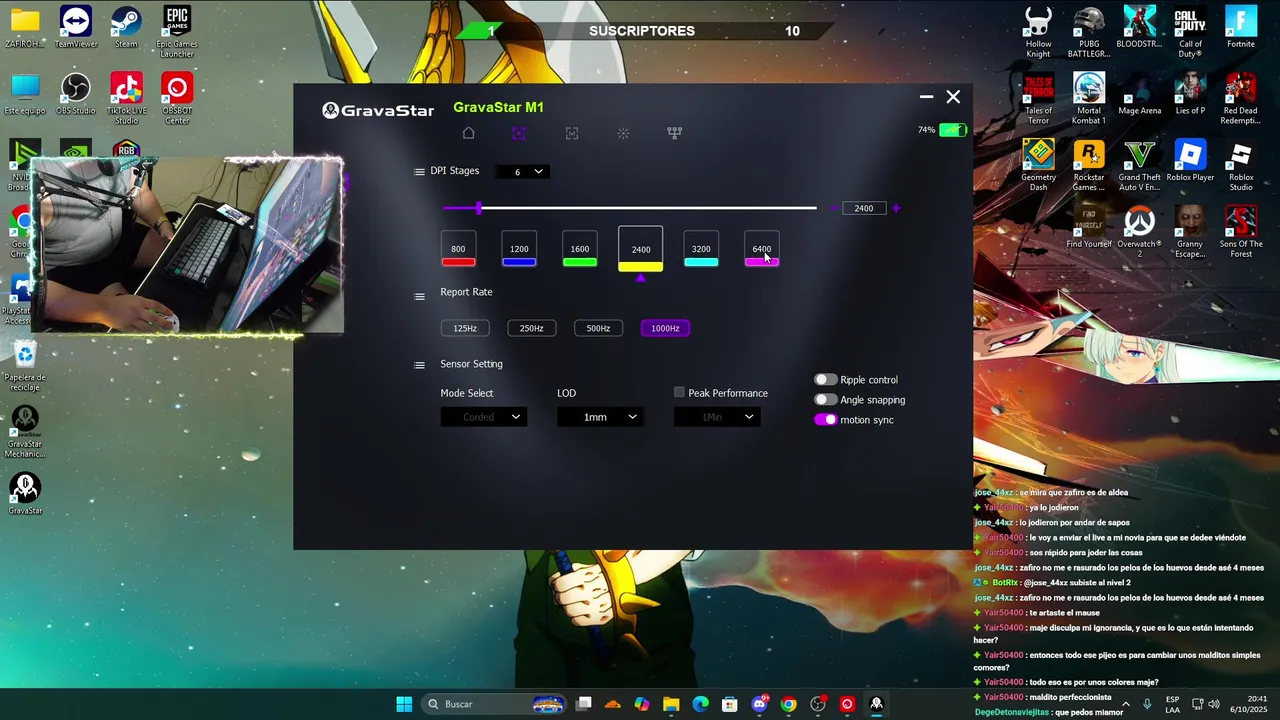The image size is (1280, 720).
Task: Click the Sensor Setting section list icon
Action: click(419, 365)
